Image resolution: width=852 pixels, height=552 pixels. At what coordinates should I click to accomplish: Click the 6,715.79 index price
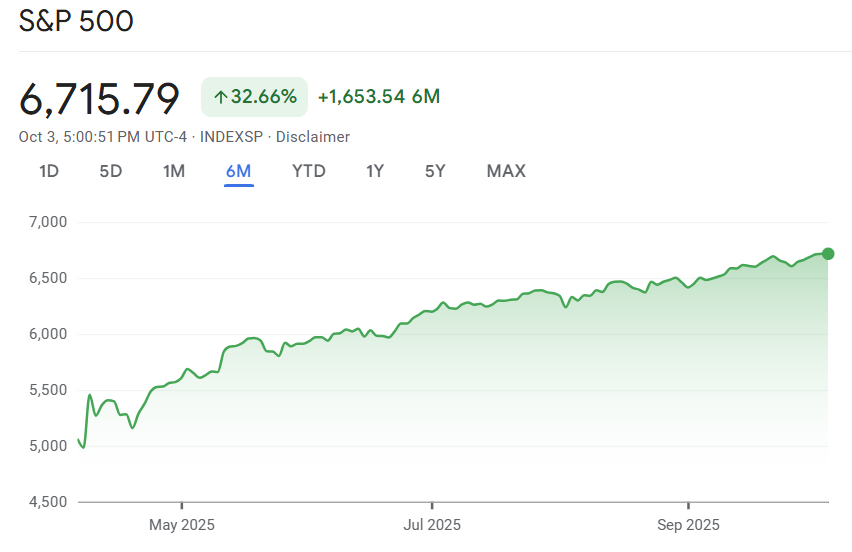pyautogui.click(x=99, y=98)
